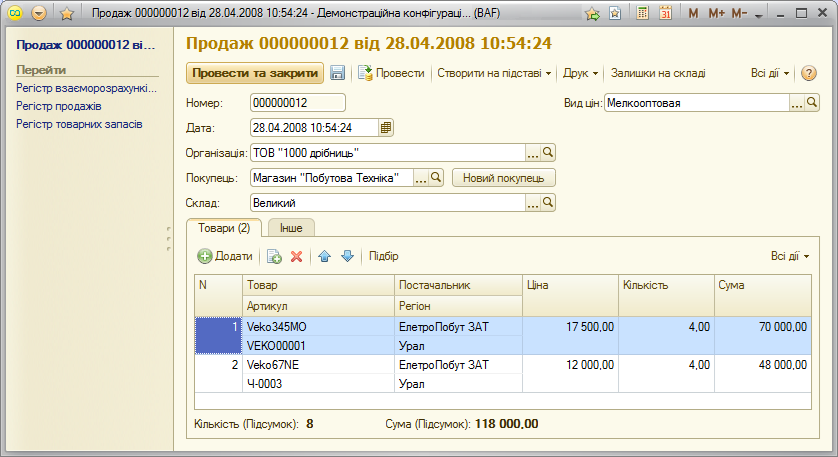Click the Склад field containing Великий
This screenshot has height=457, width=838.
coord(388,203)
